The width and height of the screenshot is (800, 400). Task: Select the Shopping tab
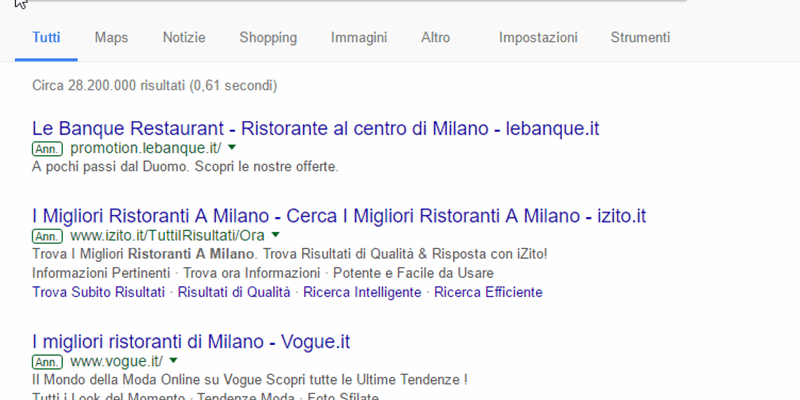(x=268, y=38)
